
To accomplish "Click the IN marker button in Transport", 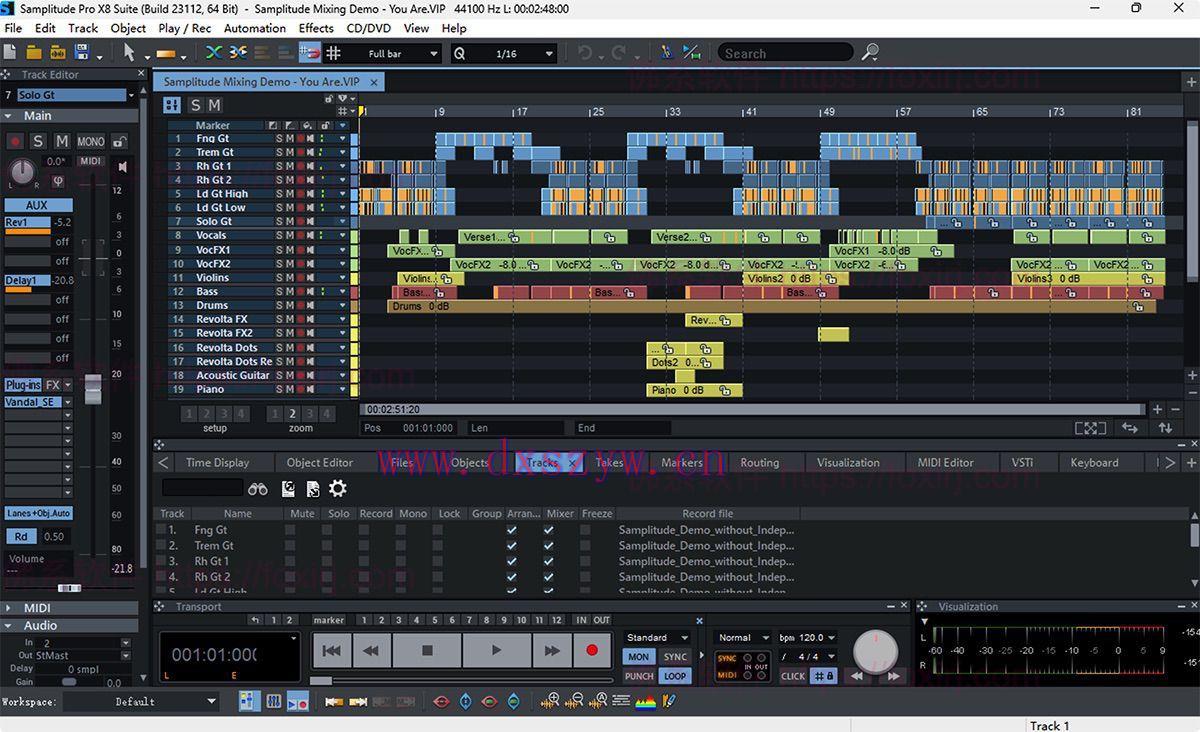I will pyautogui.click(x=581, y=620).
